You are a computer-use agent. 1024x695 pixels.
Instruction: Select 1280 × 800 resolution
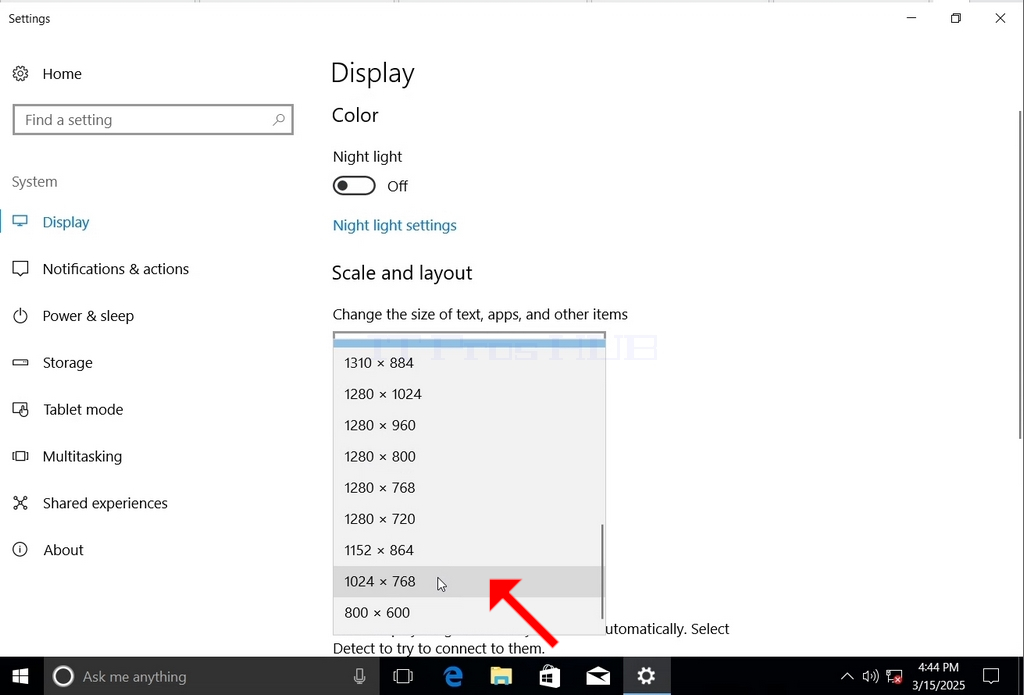click(469, 457)
